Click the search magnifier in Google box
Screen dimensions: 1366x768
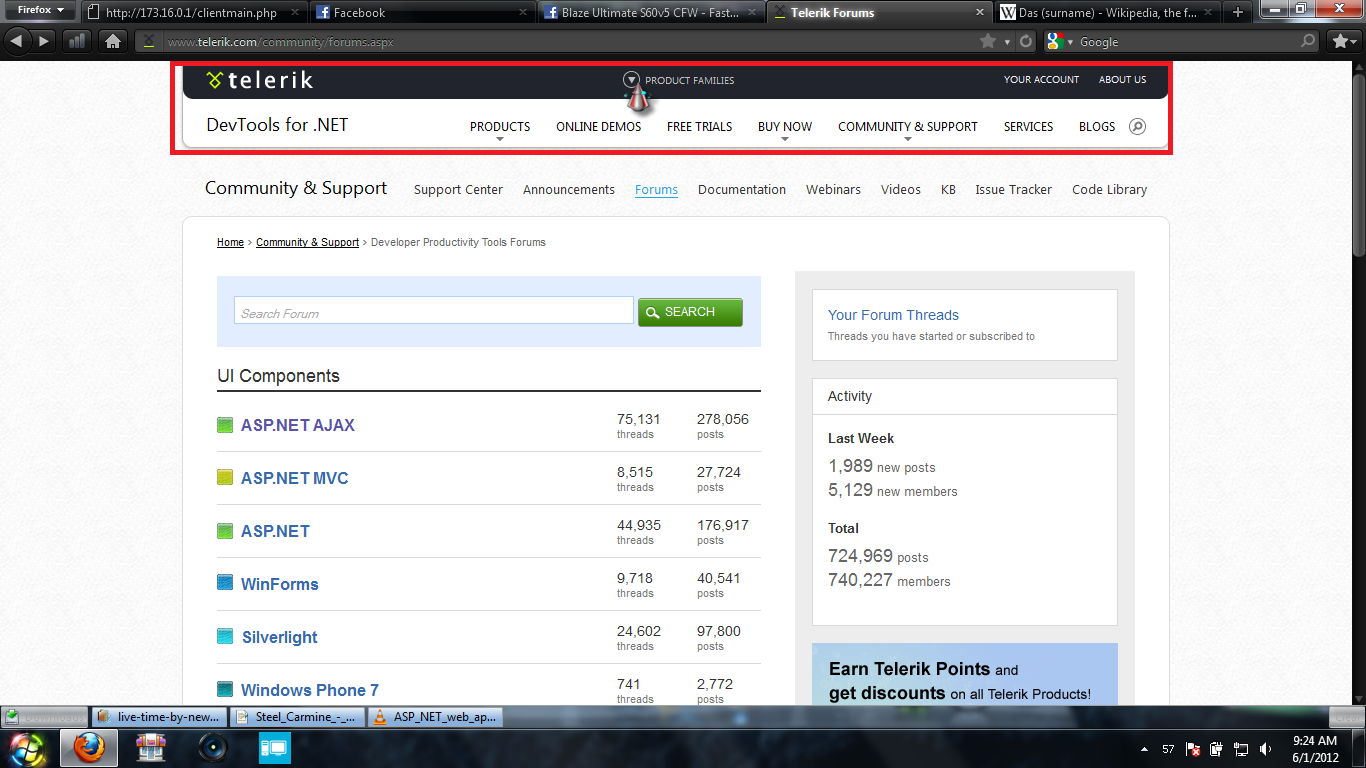click(x=1308, y=41)
